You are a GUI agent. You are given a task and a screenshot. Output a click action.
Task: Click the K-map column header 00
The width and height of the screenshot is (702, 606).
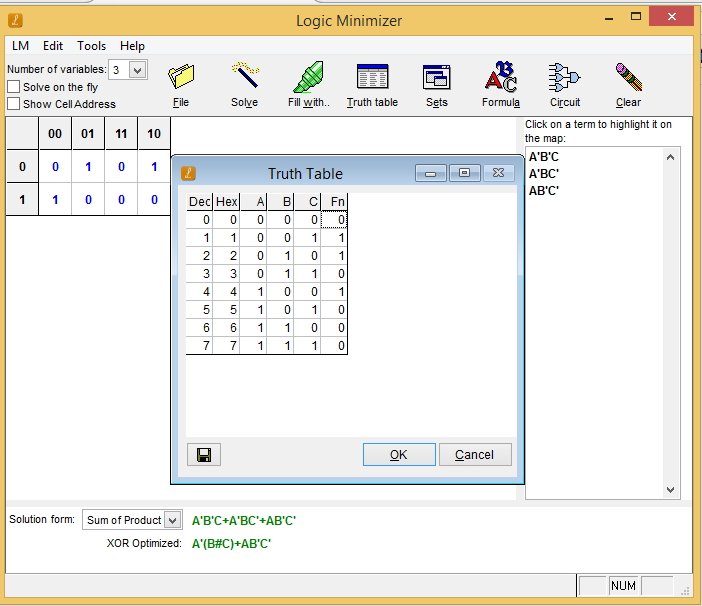pos(55,133)
